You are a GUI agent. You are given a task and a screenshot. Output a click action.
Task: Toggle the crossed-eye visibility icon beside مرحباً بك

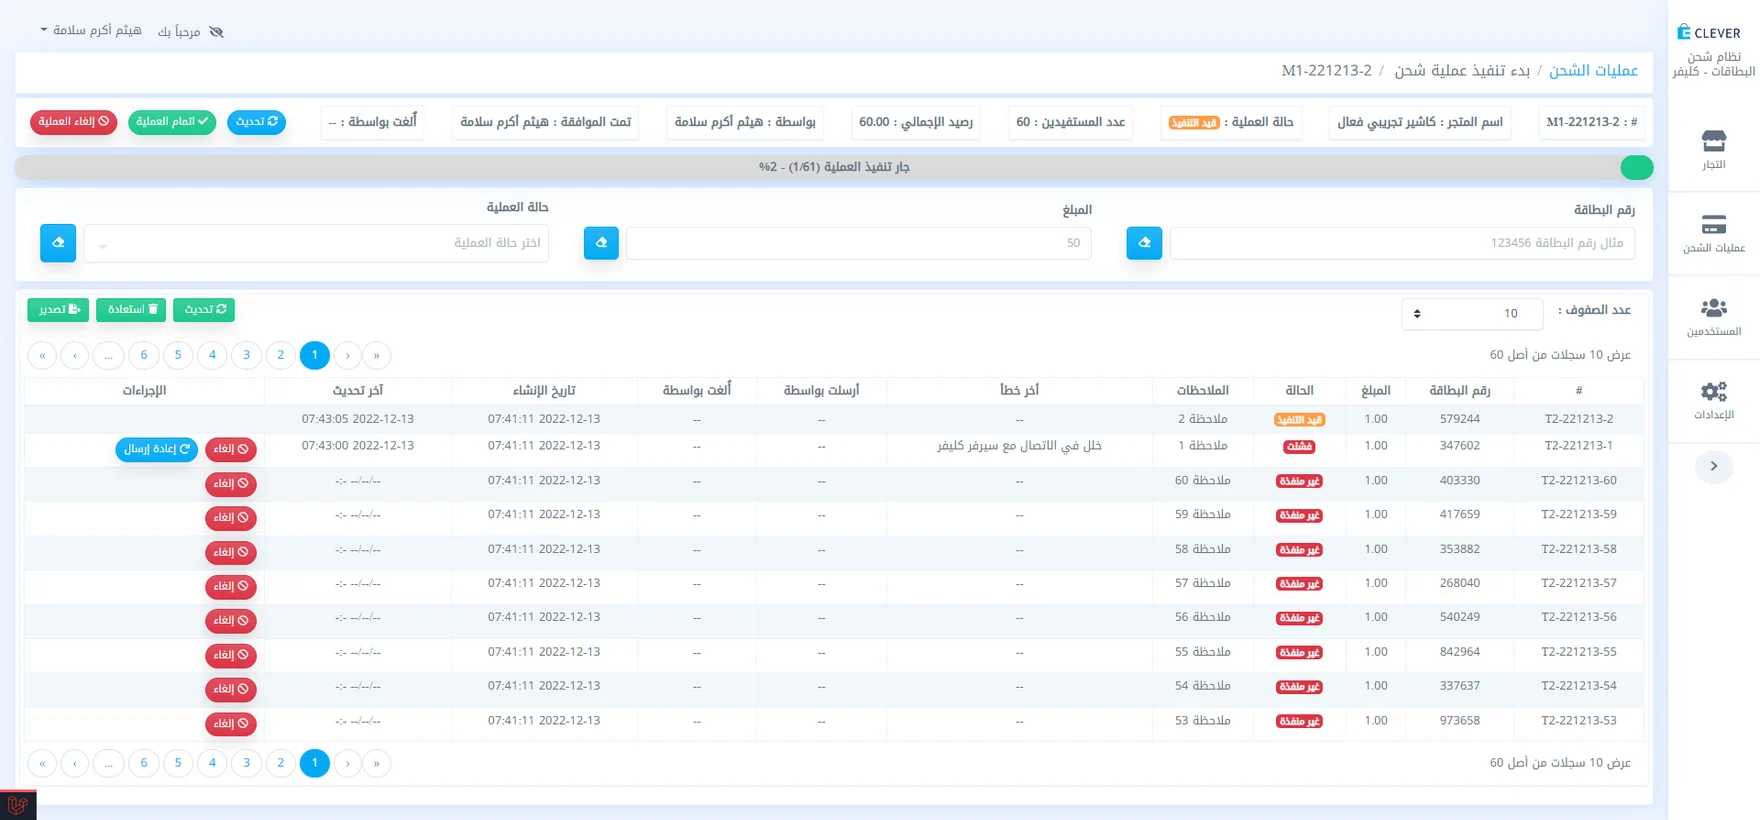click(216, 32)
